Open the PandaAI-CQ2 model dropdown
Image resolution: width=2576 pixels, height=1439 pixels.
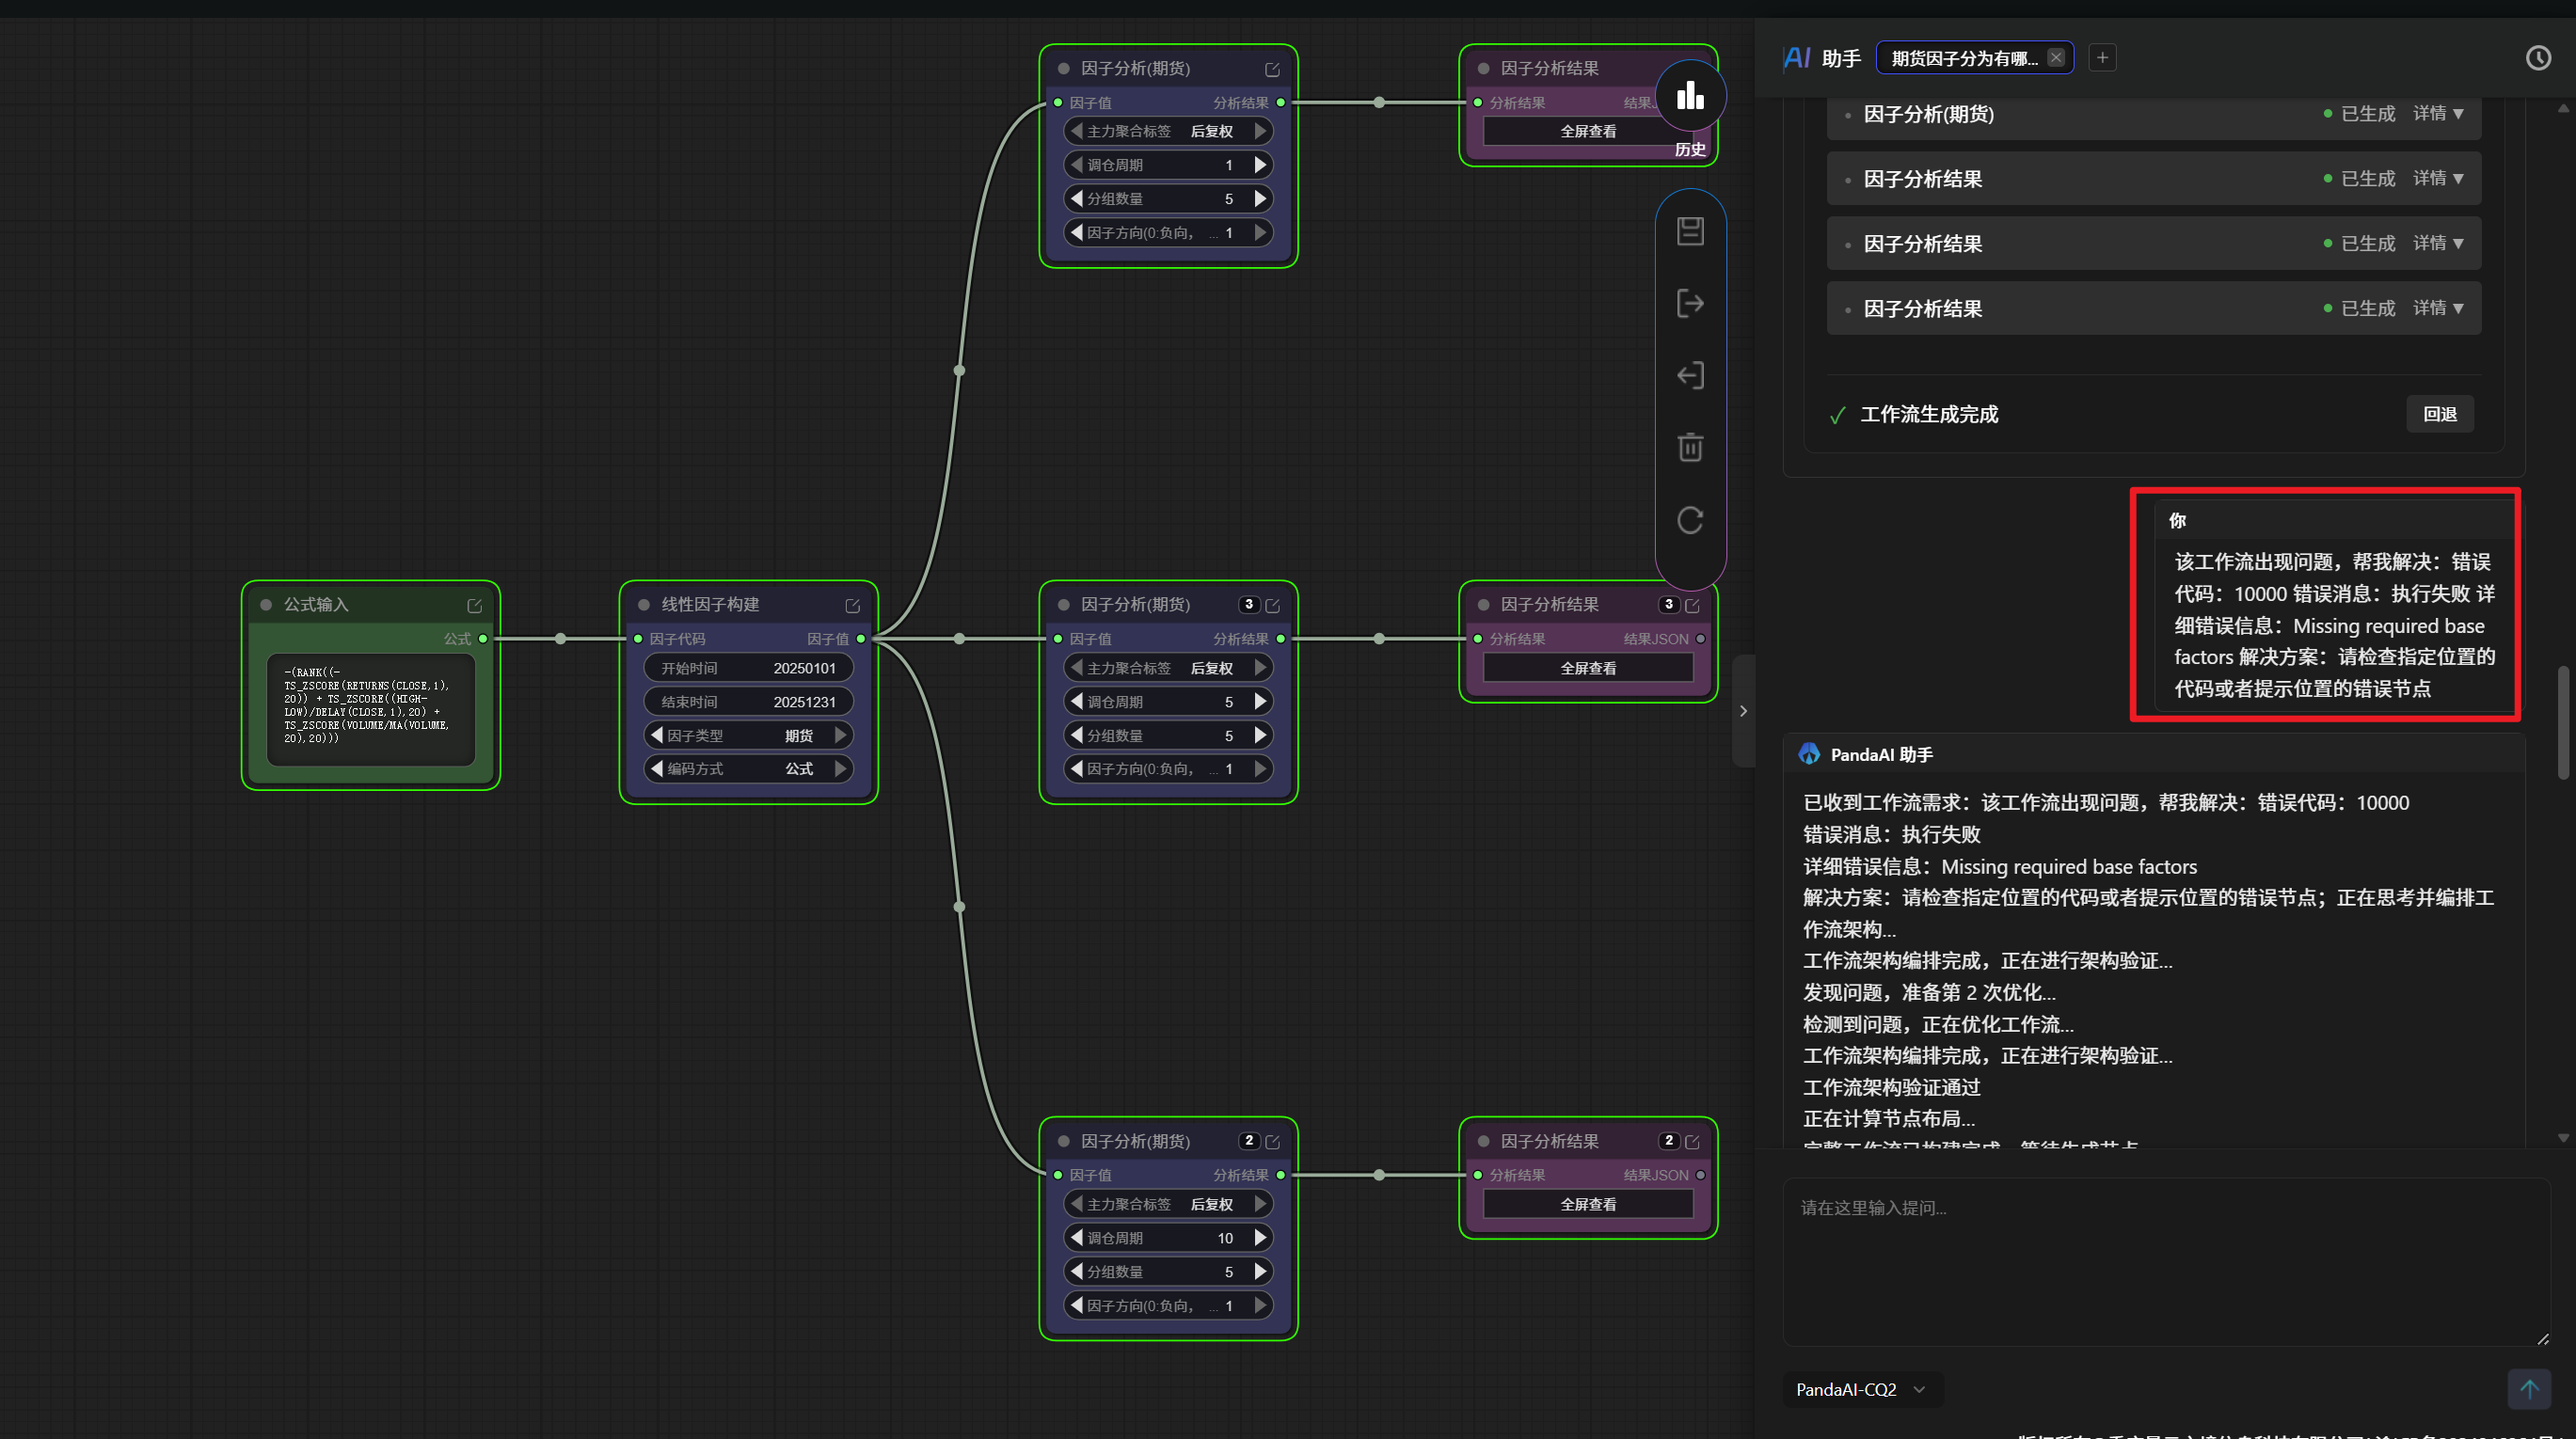(x=1860, y=1389)
